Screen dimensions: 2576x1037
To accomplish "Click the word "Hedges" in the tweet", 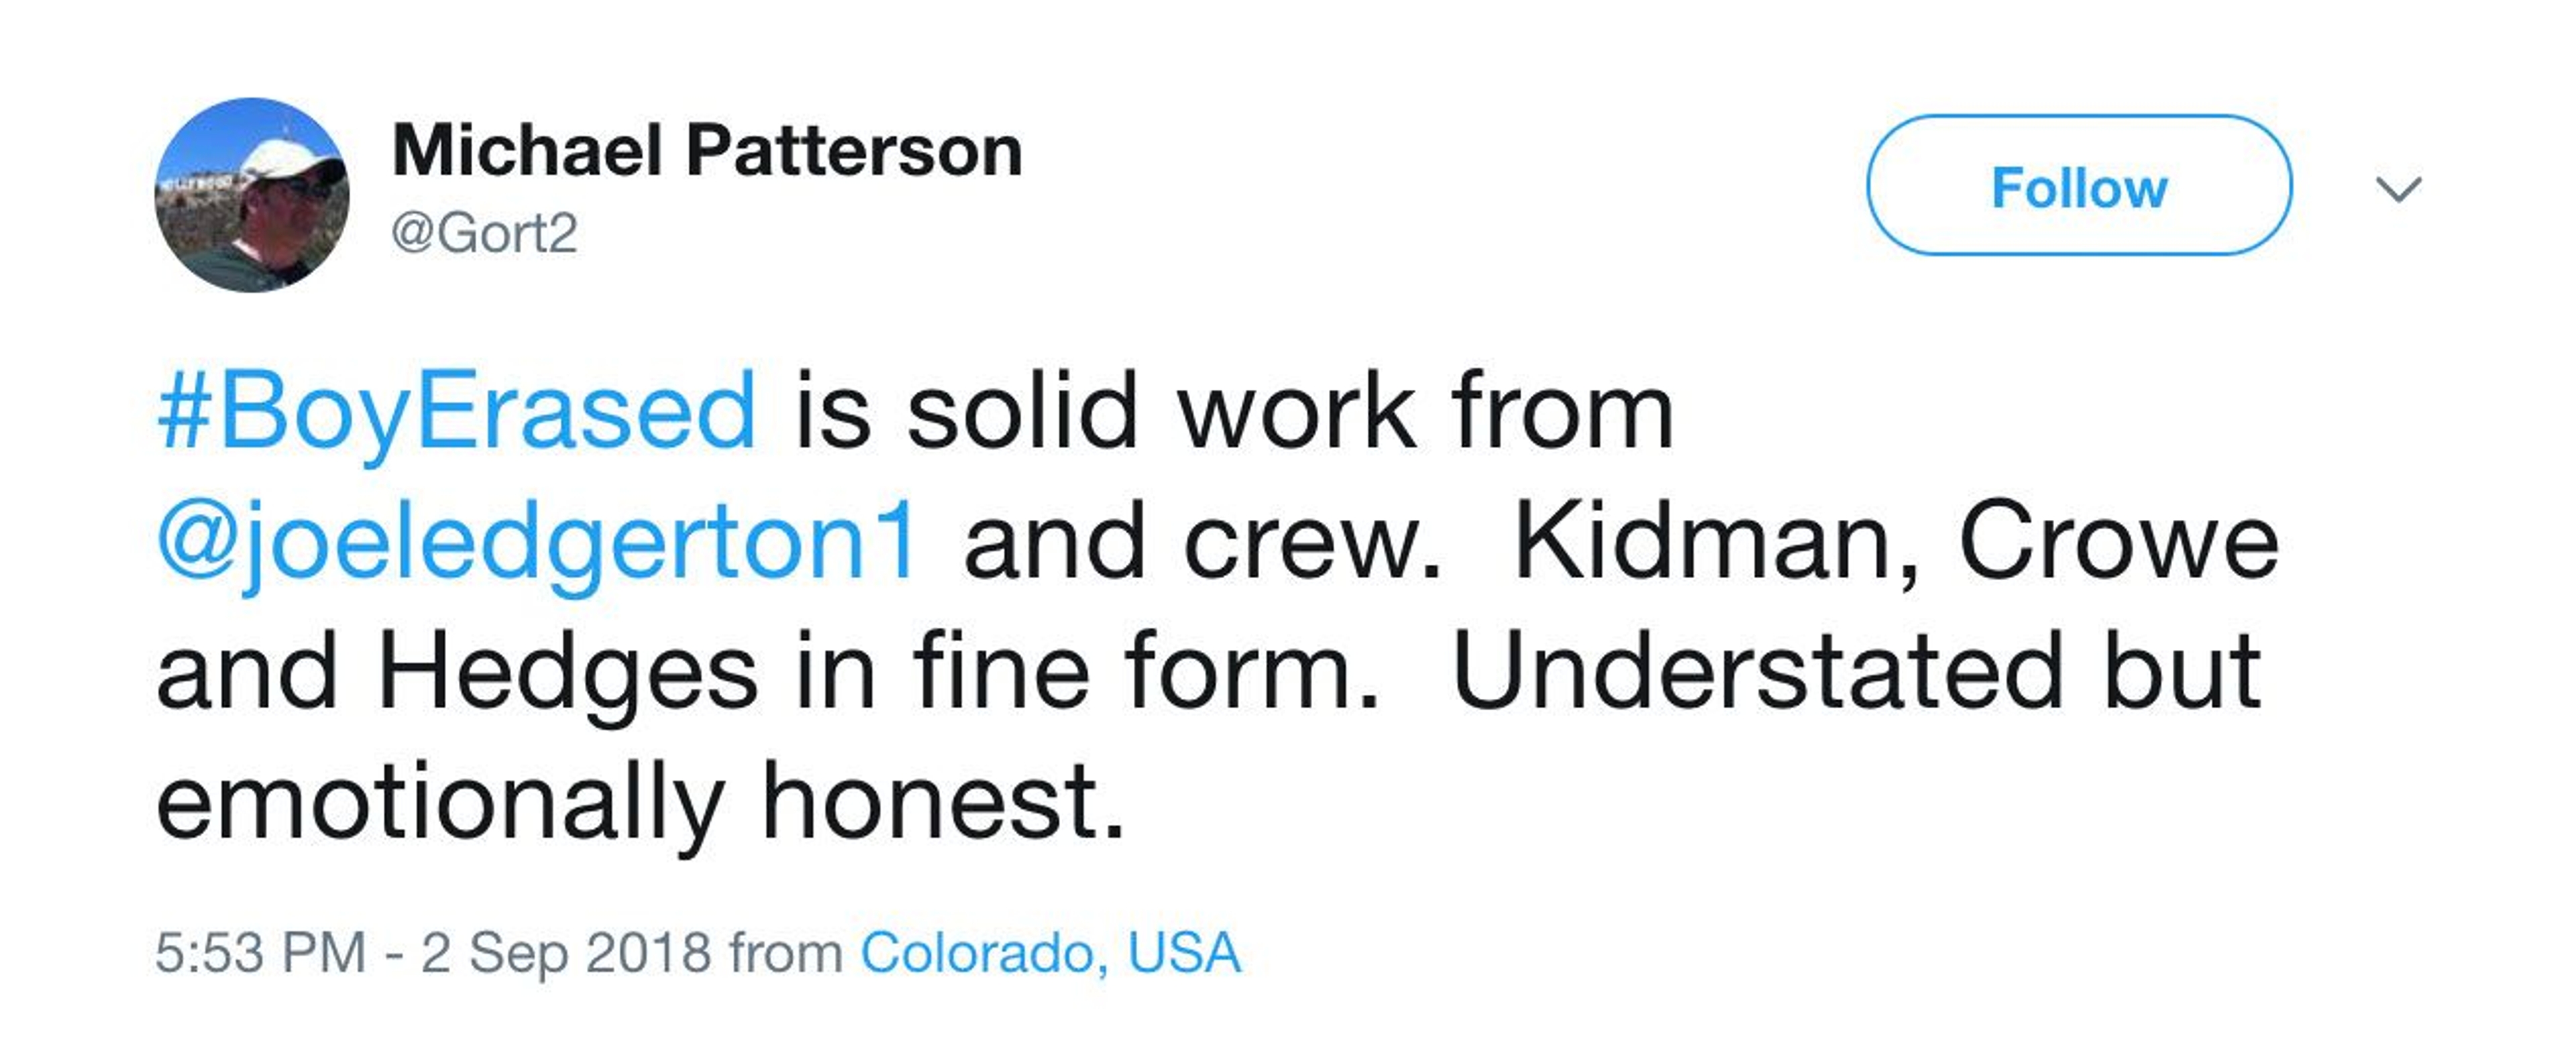I will click(567, 672).
